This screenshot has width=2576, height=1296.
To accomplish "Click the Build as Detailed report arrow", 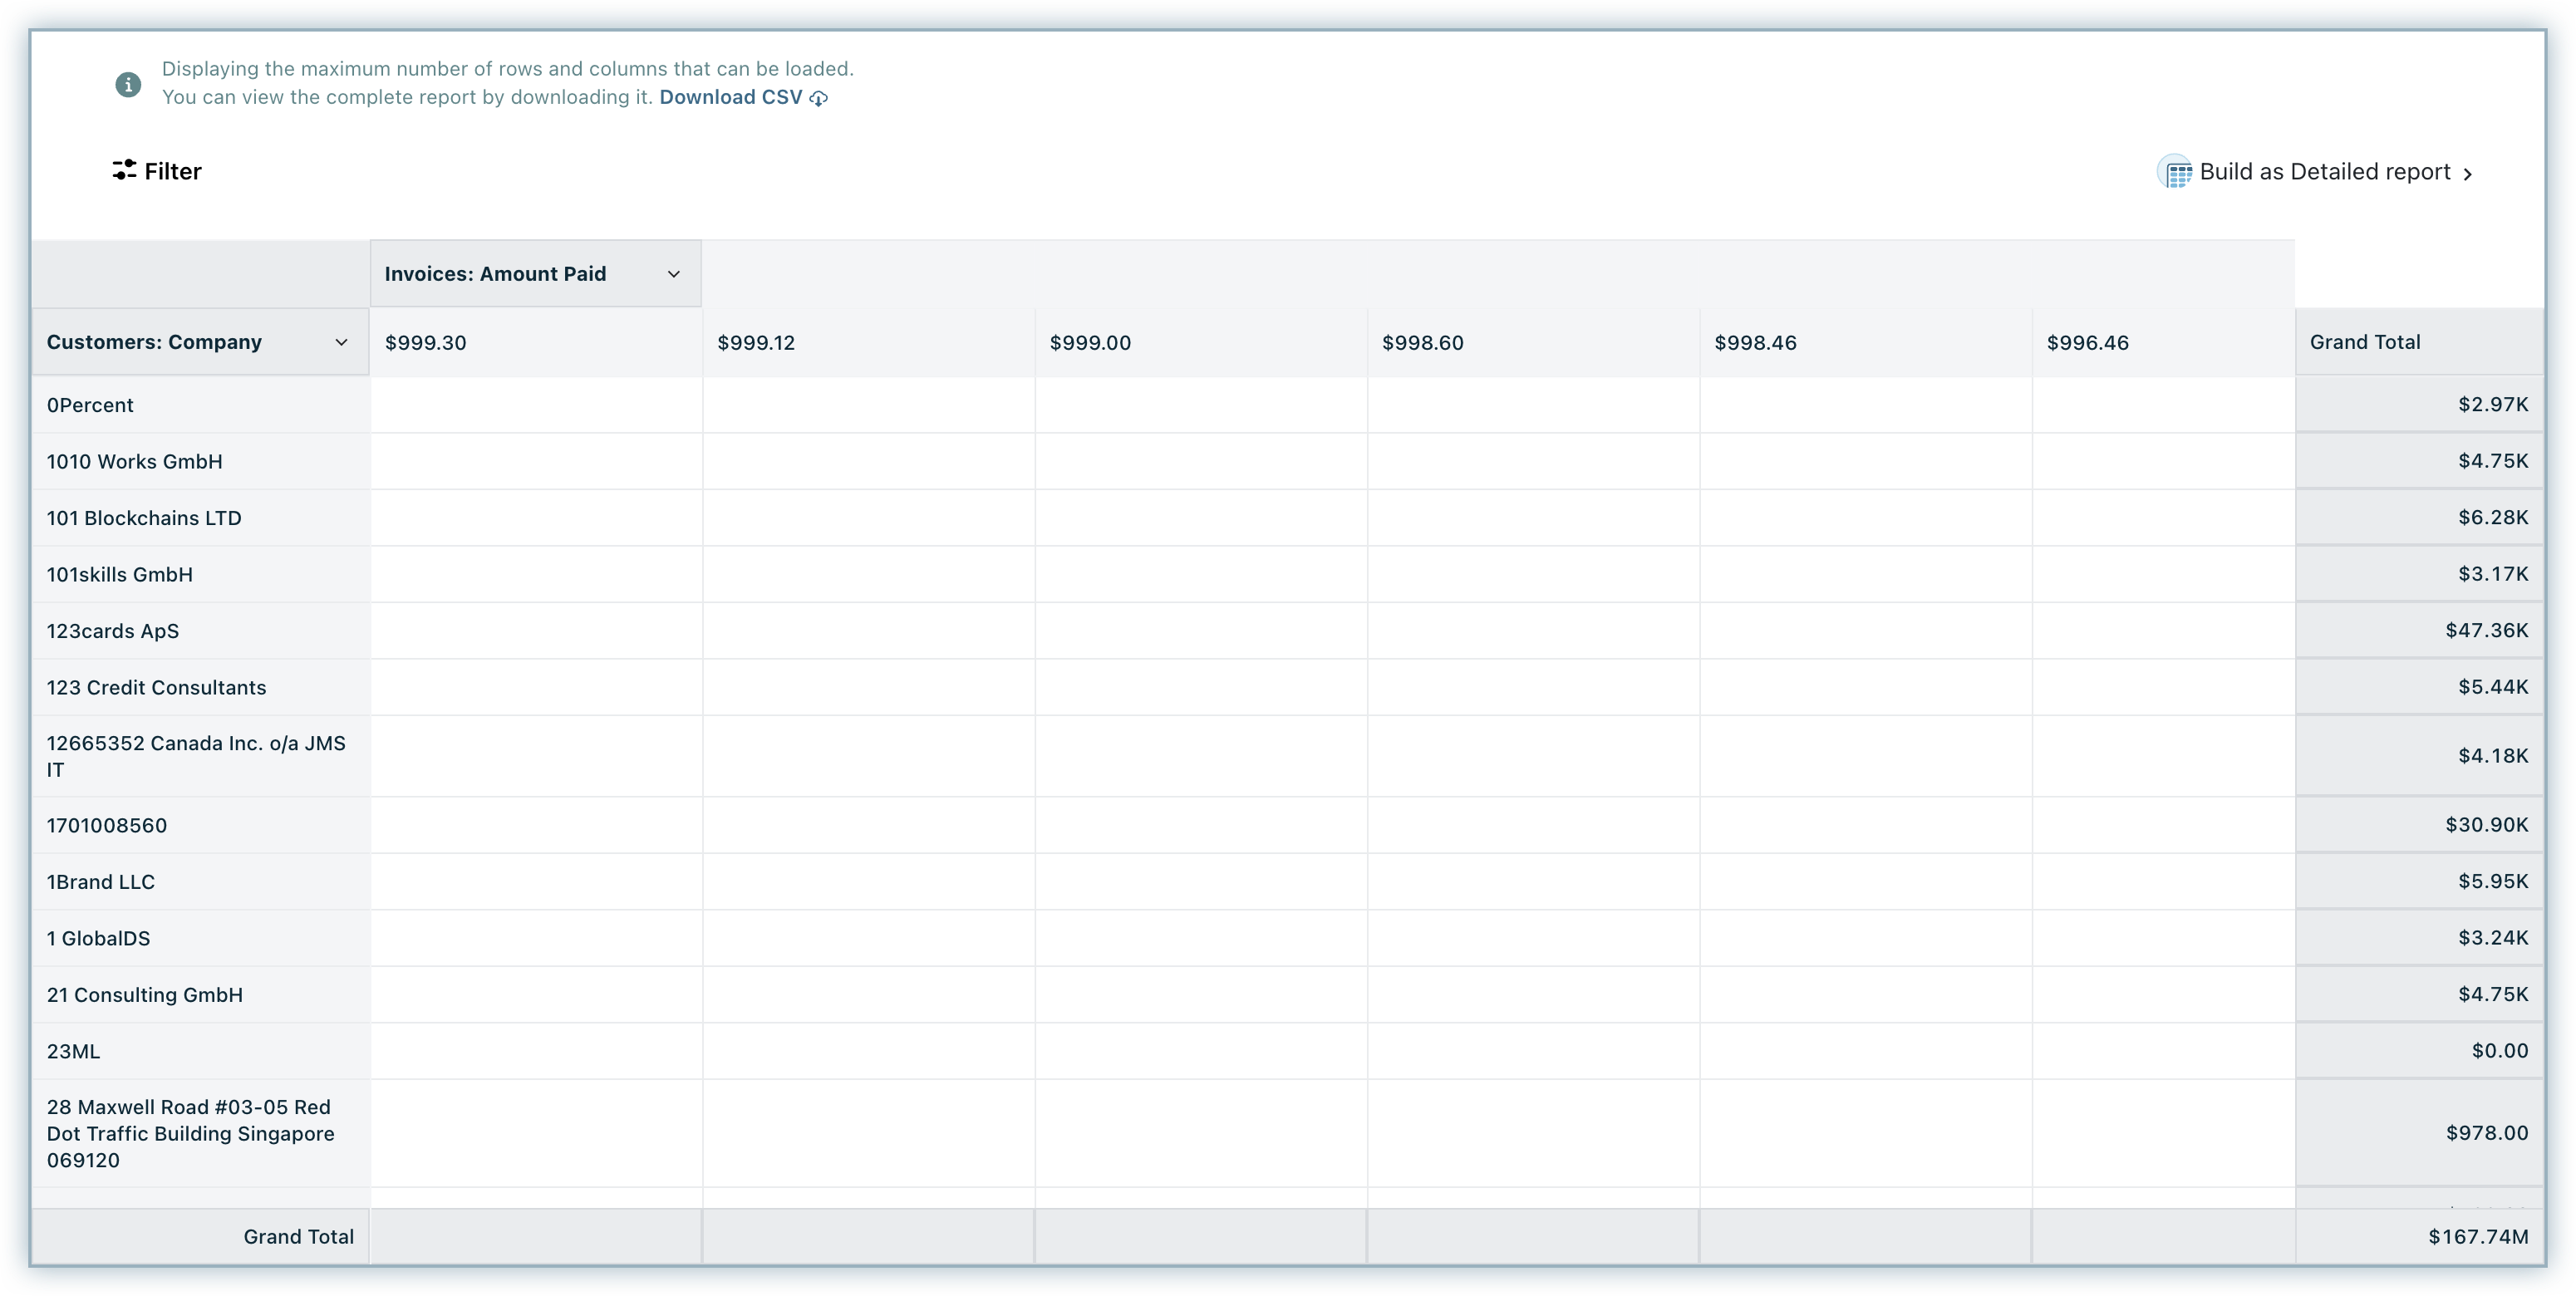I will coord(2468,174).
